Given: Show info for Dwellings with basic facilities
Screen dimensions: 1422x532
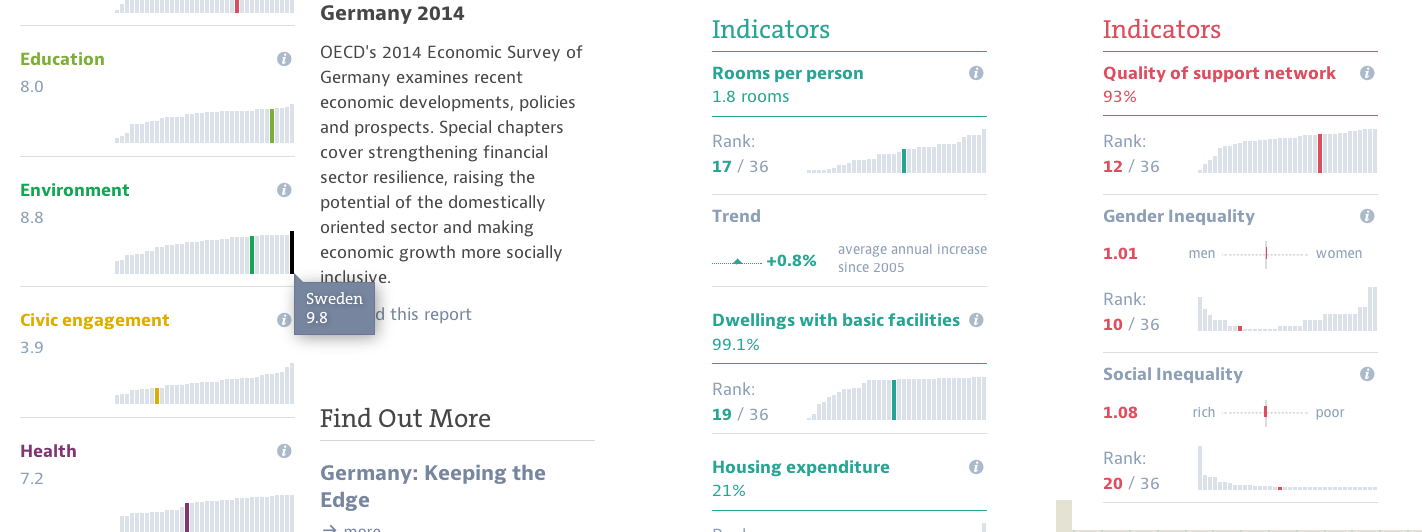Looking at the screenshot, I should [x=976, y=320].
